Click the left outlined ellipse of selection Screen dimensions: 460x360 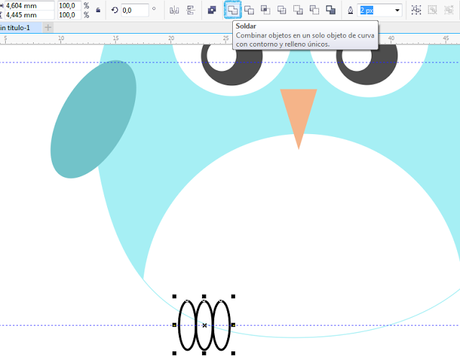click(187, 325)
